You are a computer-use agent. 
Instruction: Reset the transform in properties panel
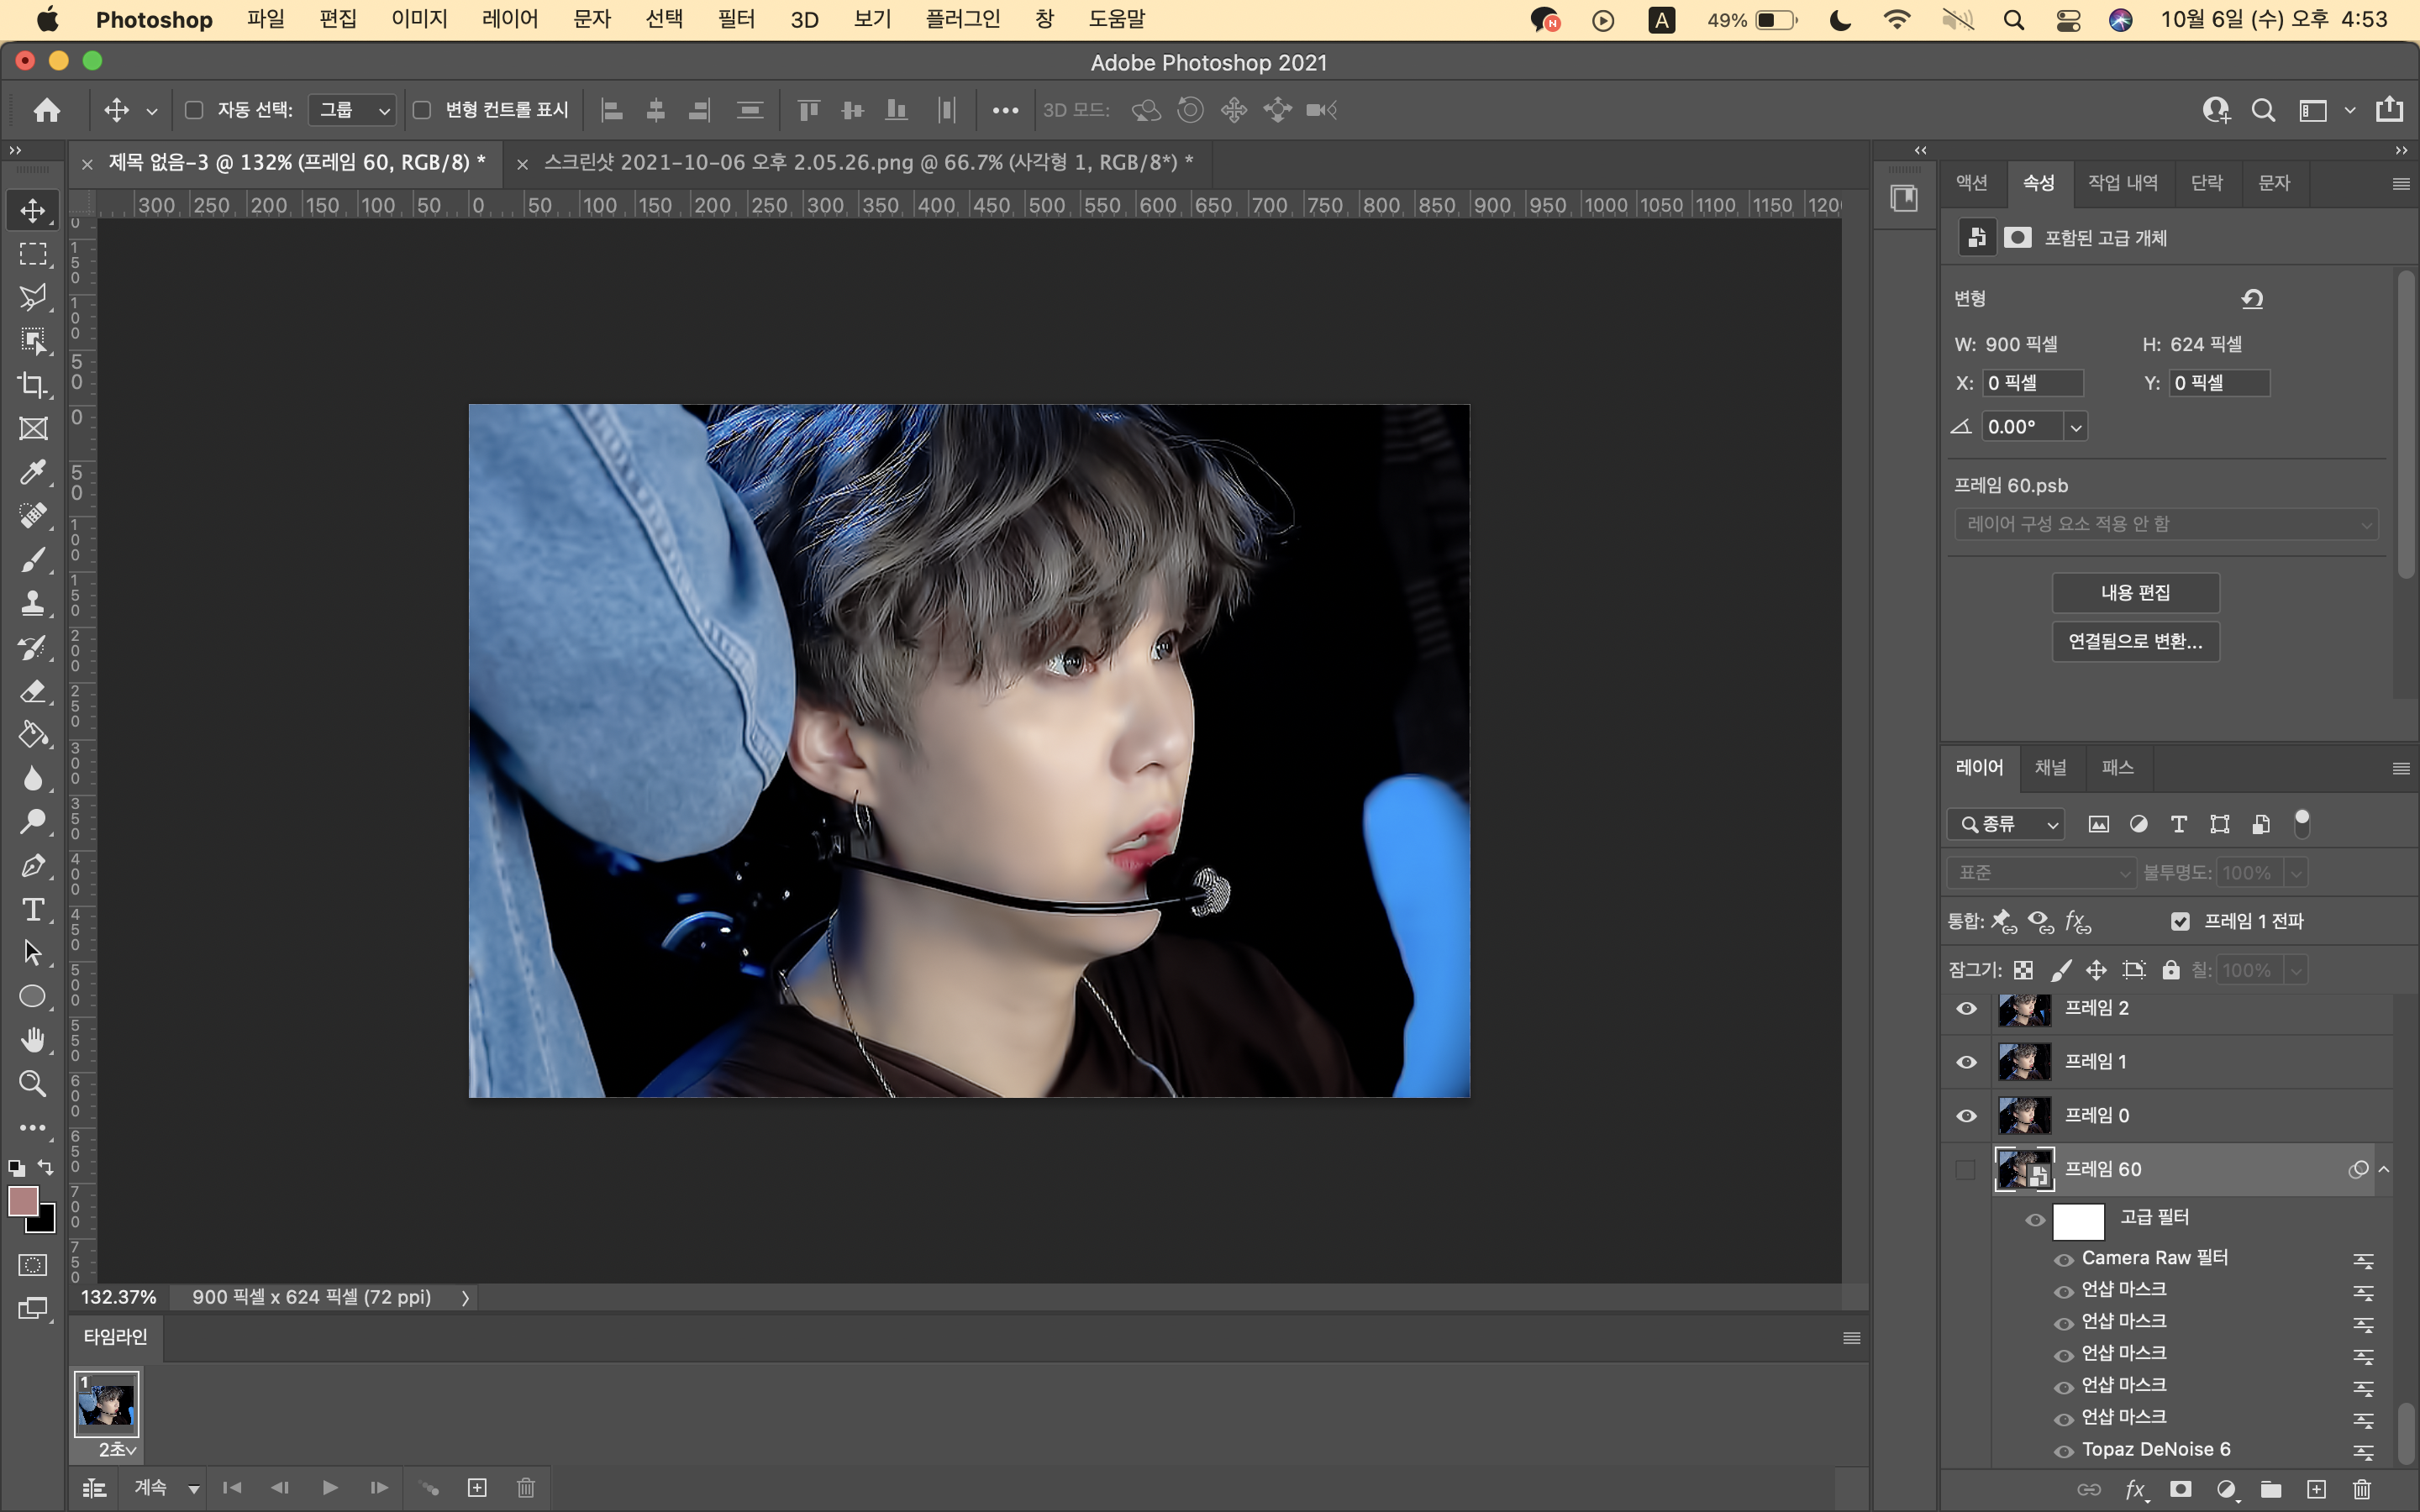click(2252, 298)
